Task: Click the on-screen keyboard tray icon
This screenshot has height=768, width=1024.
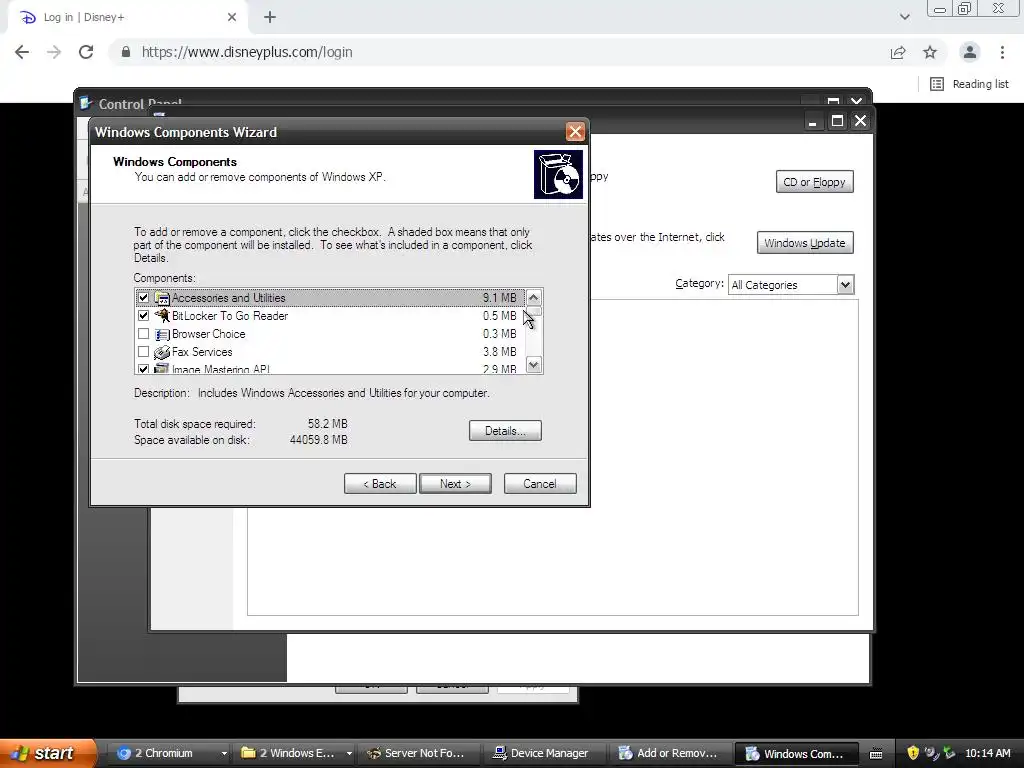Action: tap(876, 754)
